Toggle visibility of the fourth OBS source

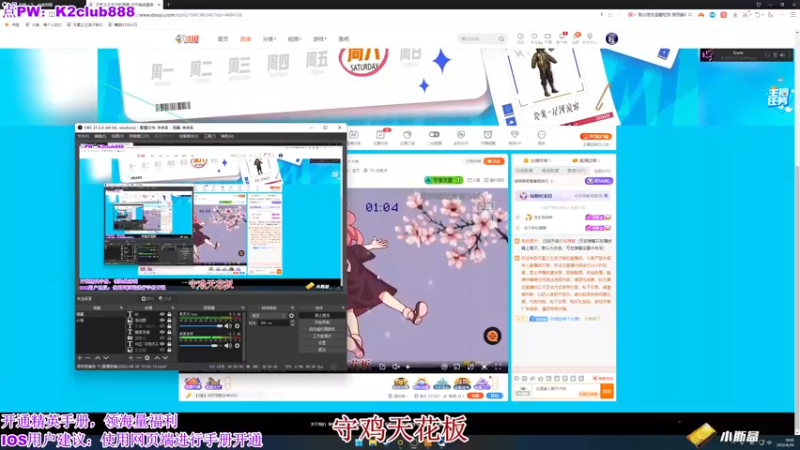point(162,332)
